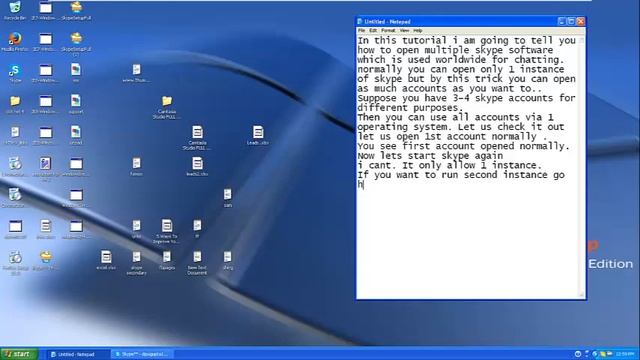Minimize the Notepad window
This screenshot has width=640, height=360.
click(562, 21)
